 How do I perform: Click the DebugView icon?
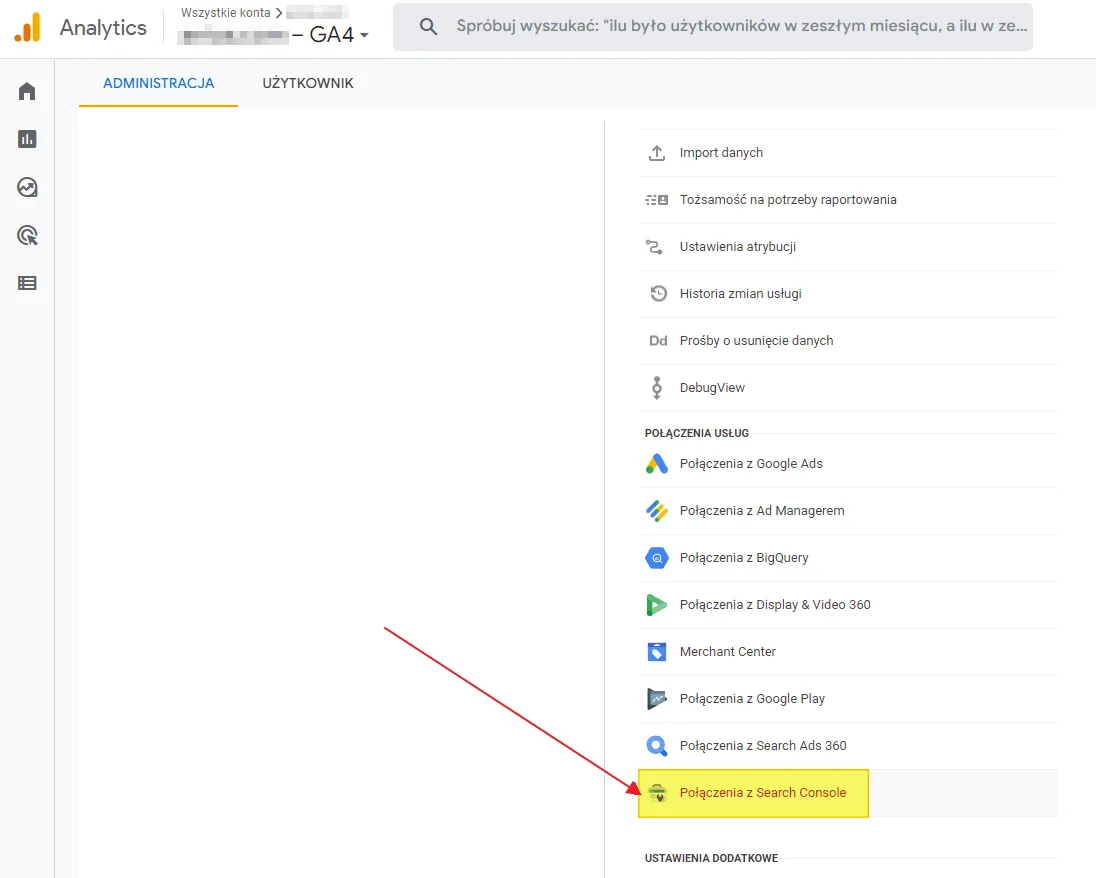[656, 387]
